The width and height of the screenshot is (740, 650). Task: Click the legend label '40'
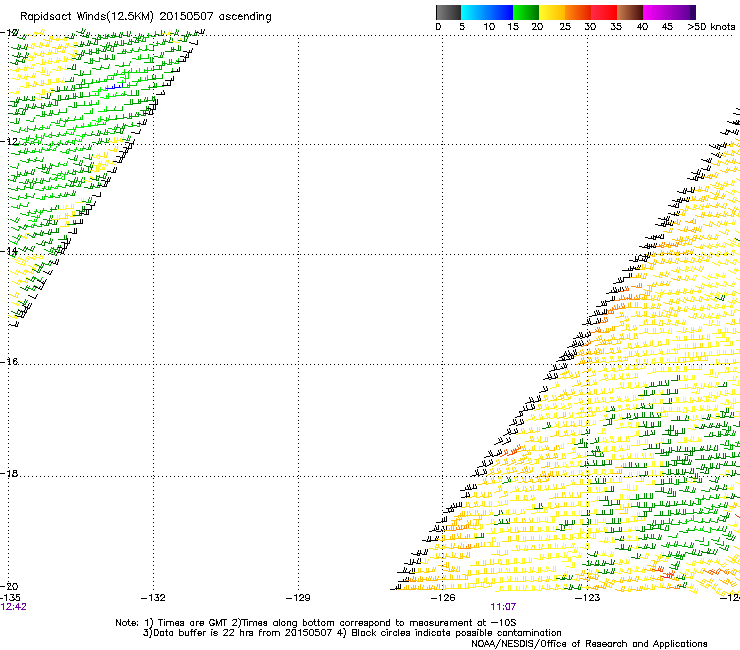pyautogui.click(x=642, y=27)
